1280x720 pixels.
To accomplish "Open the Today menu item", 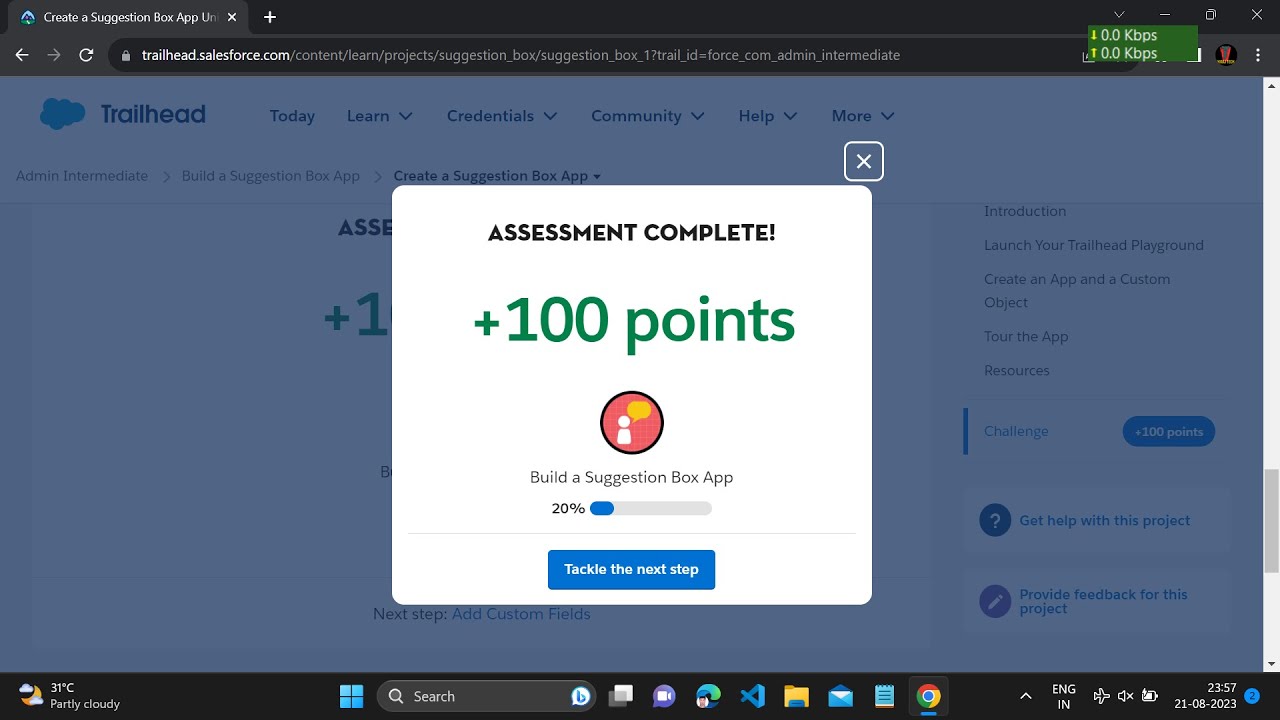I will [x=292, y=116].
